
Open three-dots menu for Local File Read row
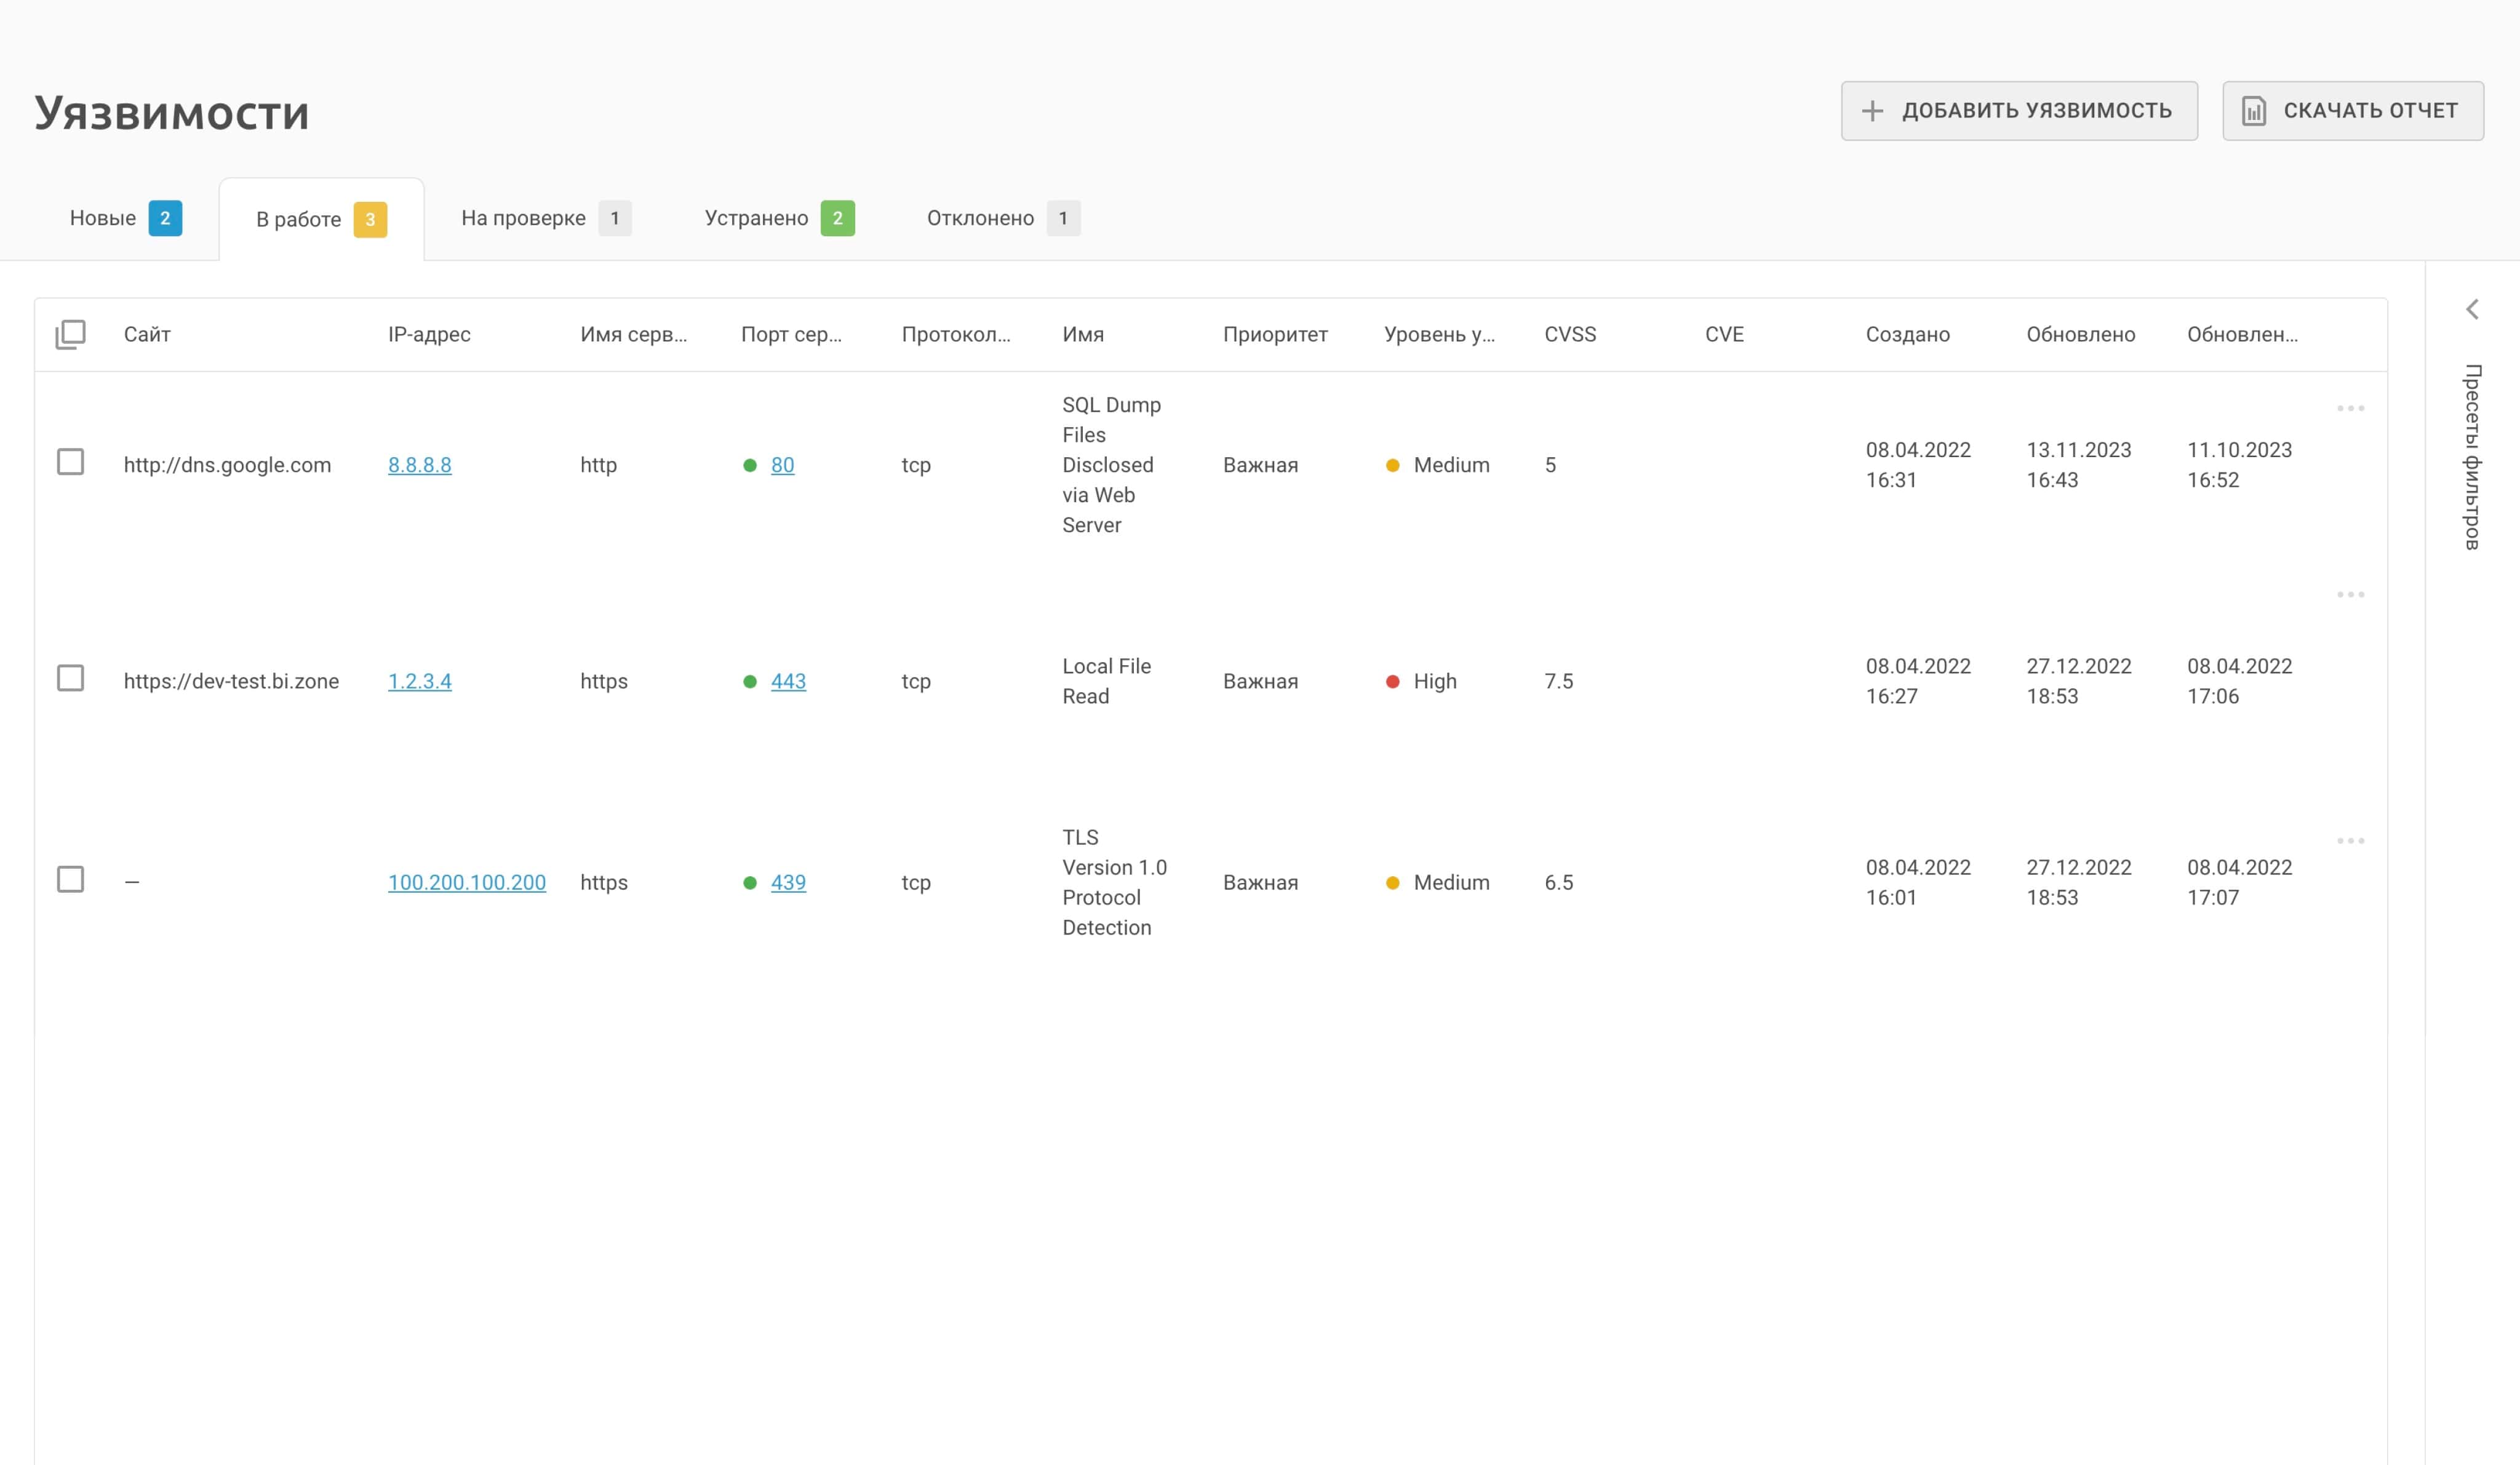[x=2350, y=595]
